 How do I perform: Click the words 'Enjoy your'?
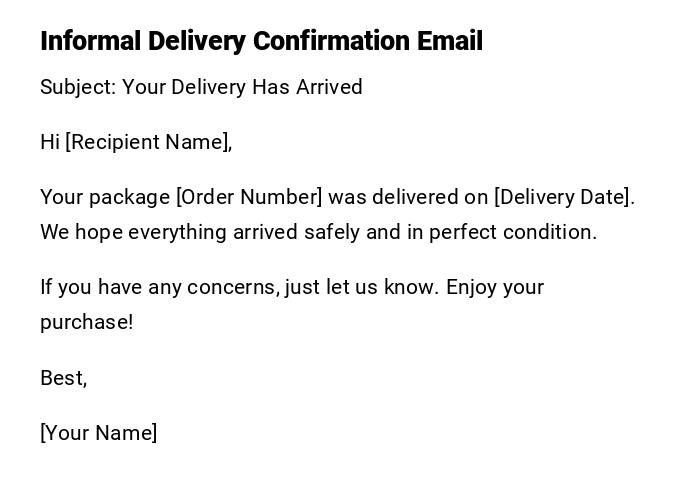495,287
